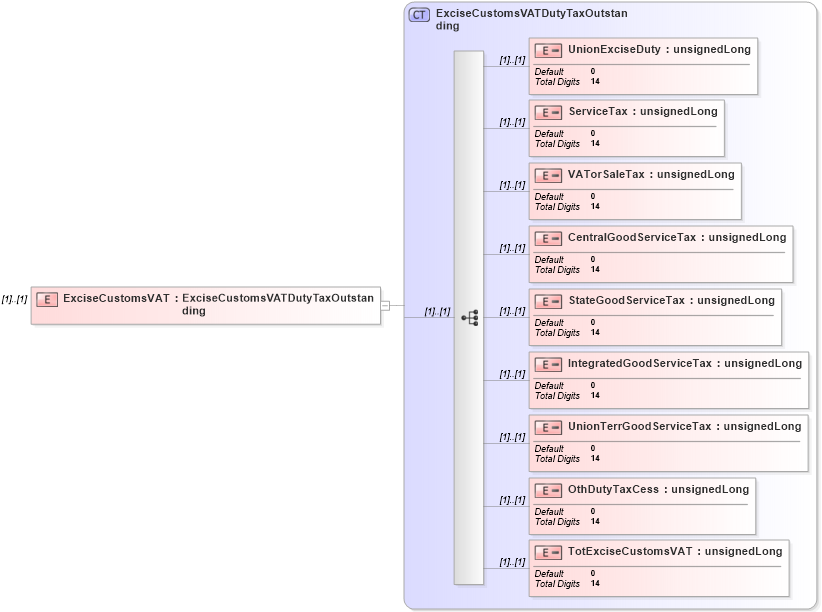Viewport: 822px width, 612px height.
Task: Click the CentralGoodServiceTax element icon
Action: 546,237
